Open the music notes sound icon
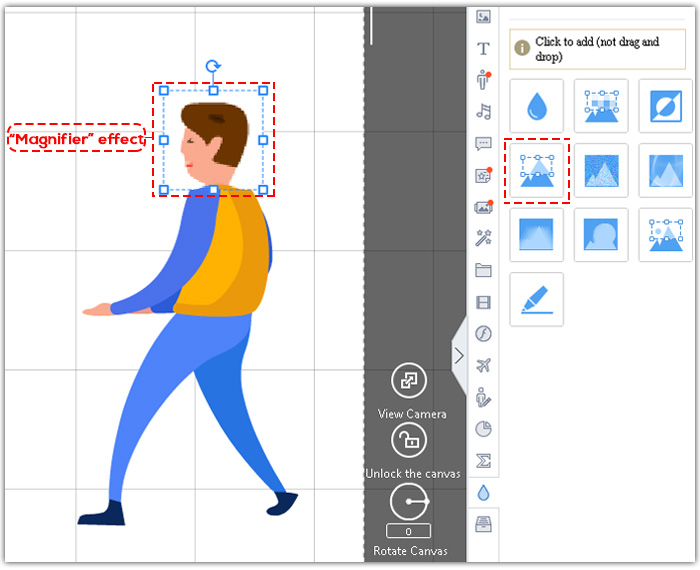 (x=483, y=111)
